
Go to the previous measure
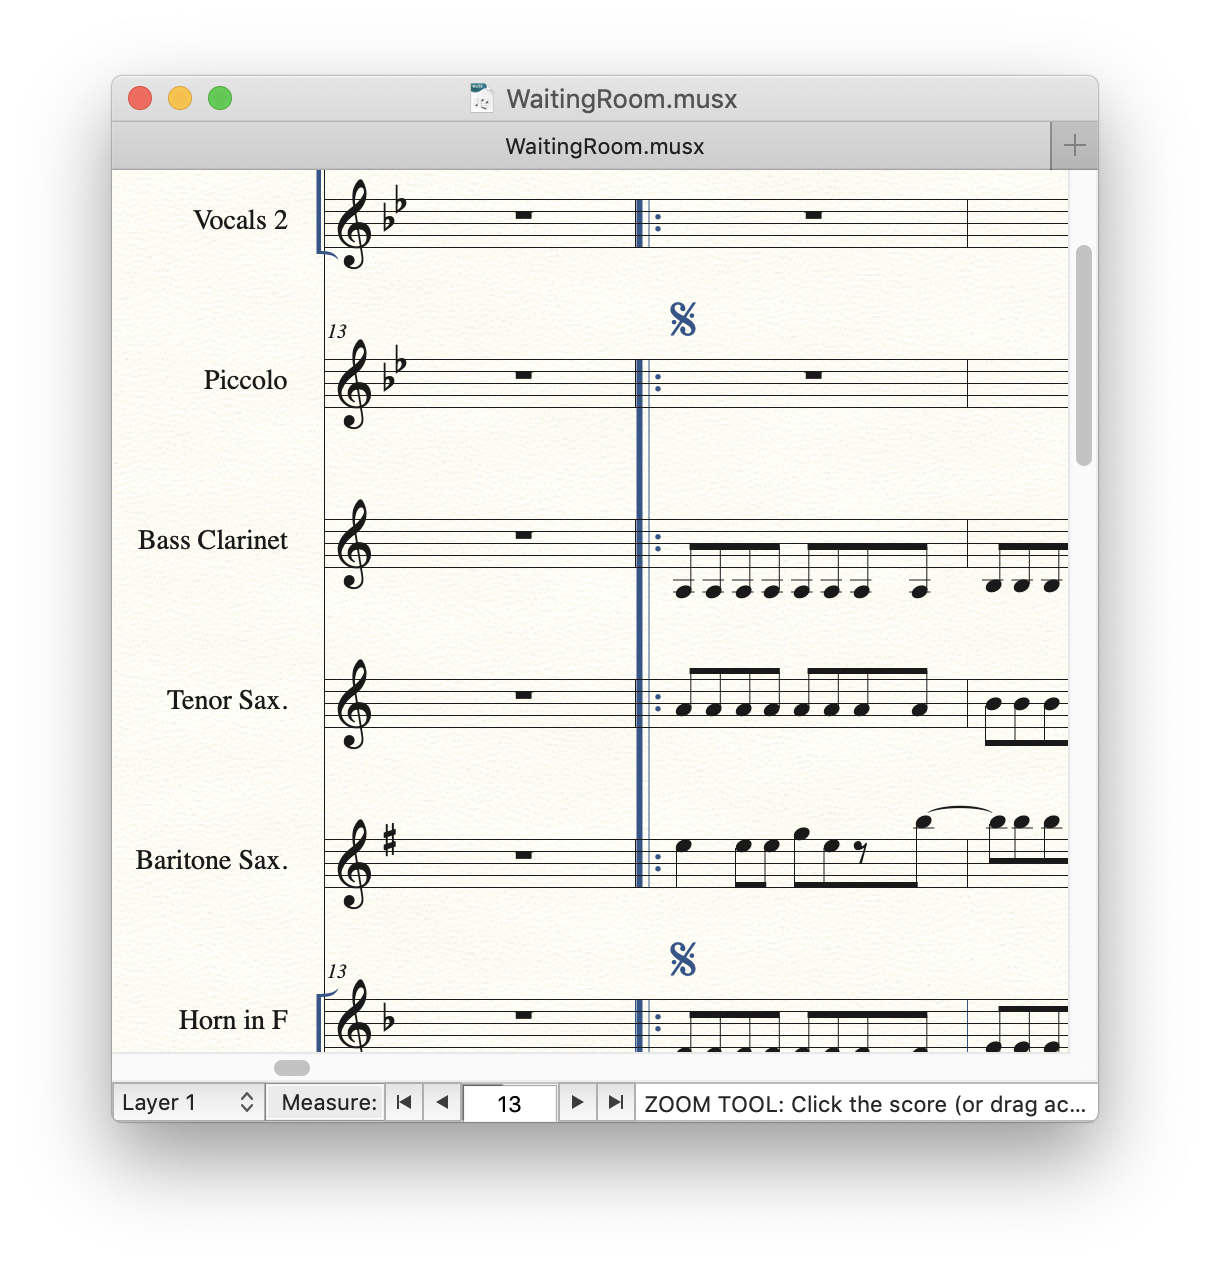tap(442, 1102)
